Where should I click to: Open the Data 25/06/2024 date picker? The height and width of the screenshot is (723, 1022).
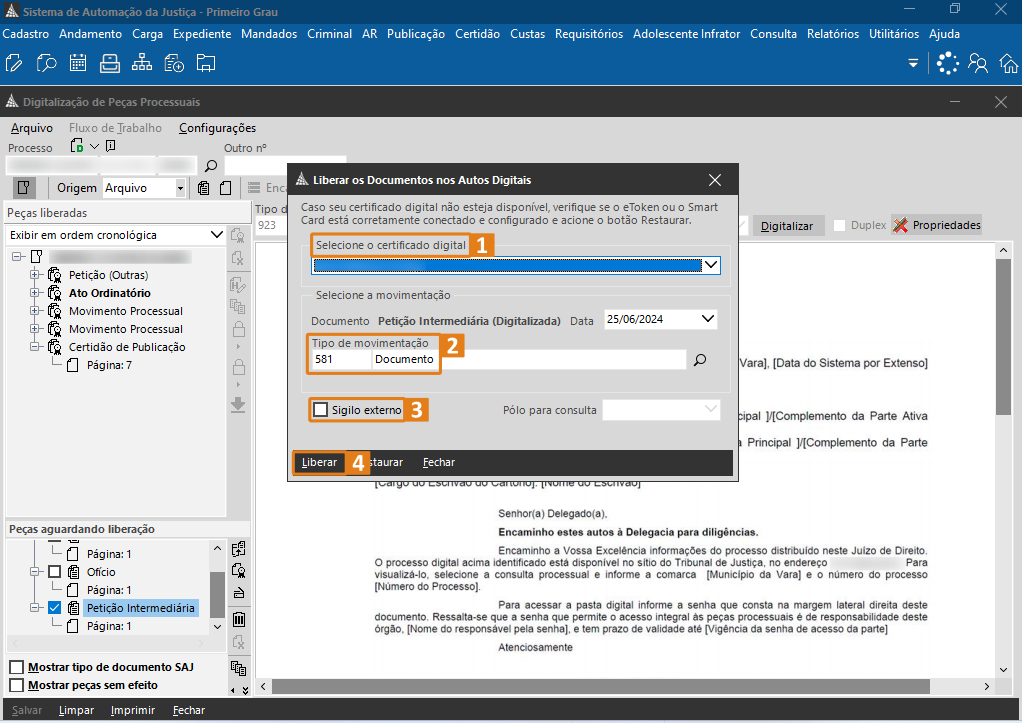(x=707, y=319)
